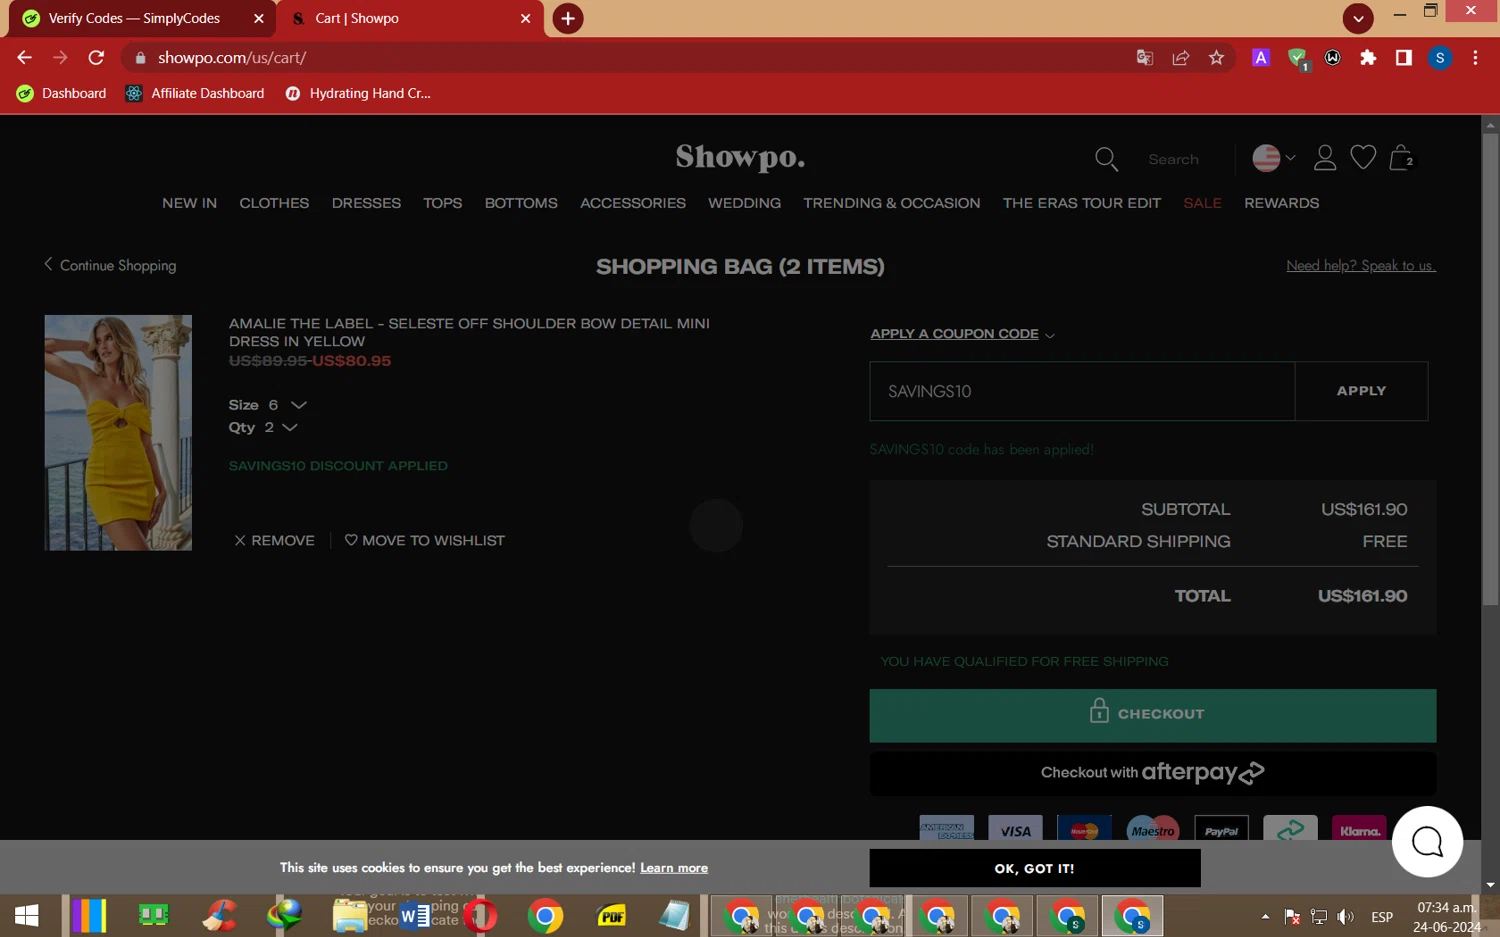Screen dimensions: 1500x937
Task: Open Microsoft Word from the taskbar
Action: click(415, 915)
